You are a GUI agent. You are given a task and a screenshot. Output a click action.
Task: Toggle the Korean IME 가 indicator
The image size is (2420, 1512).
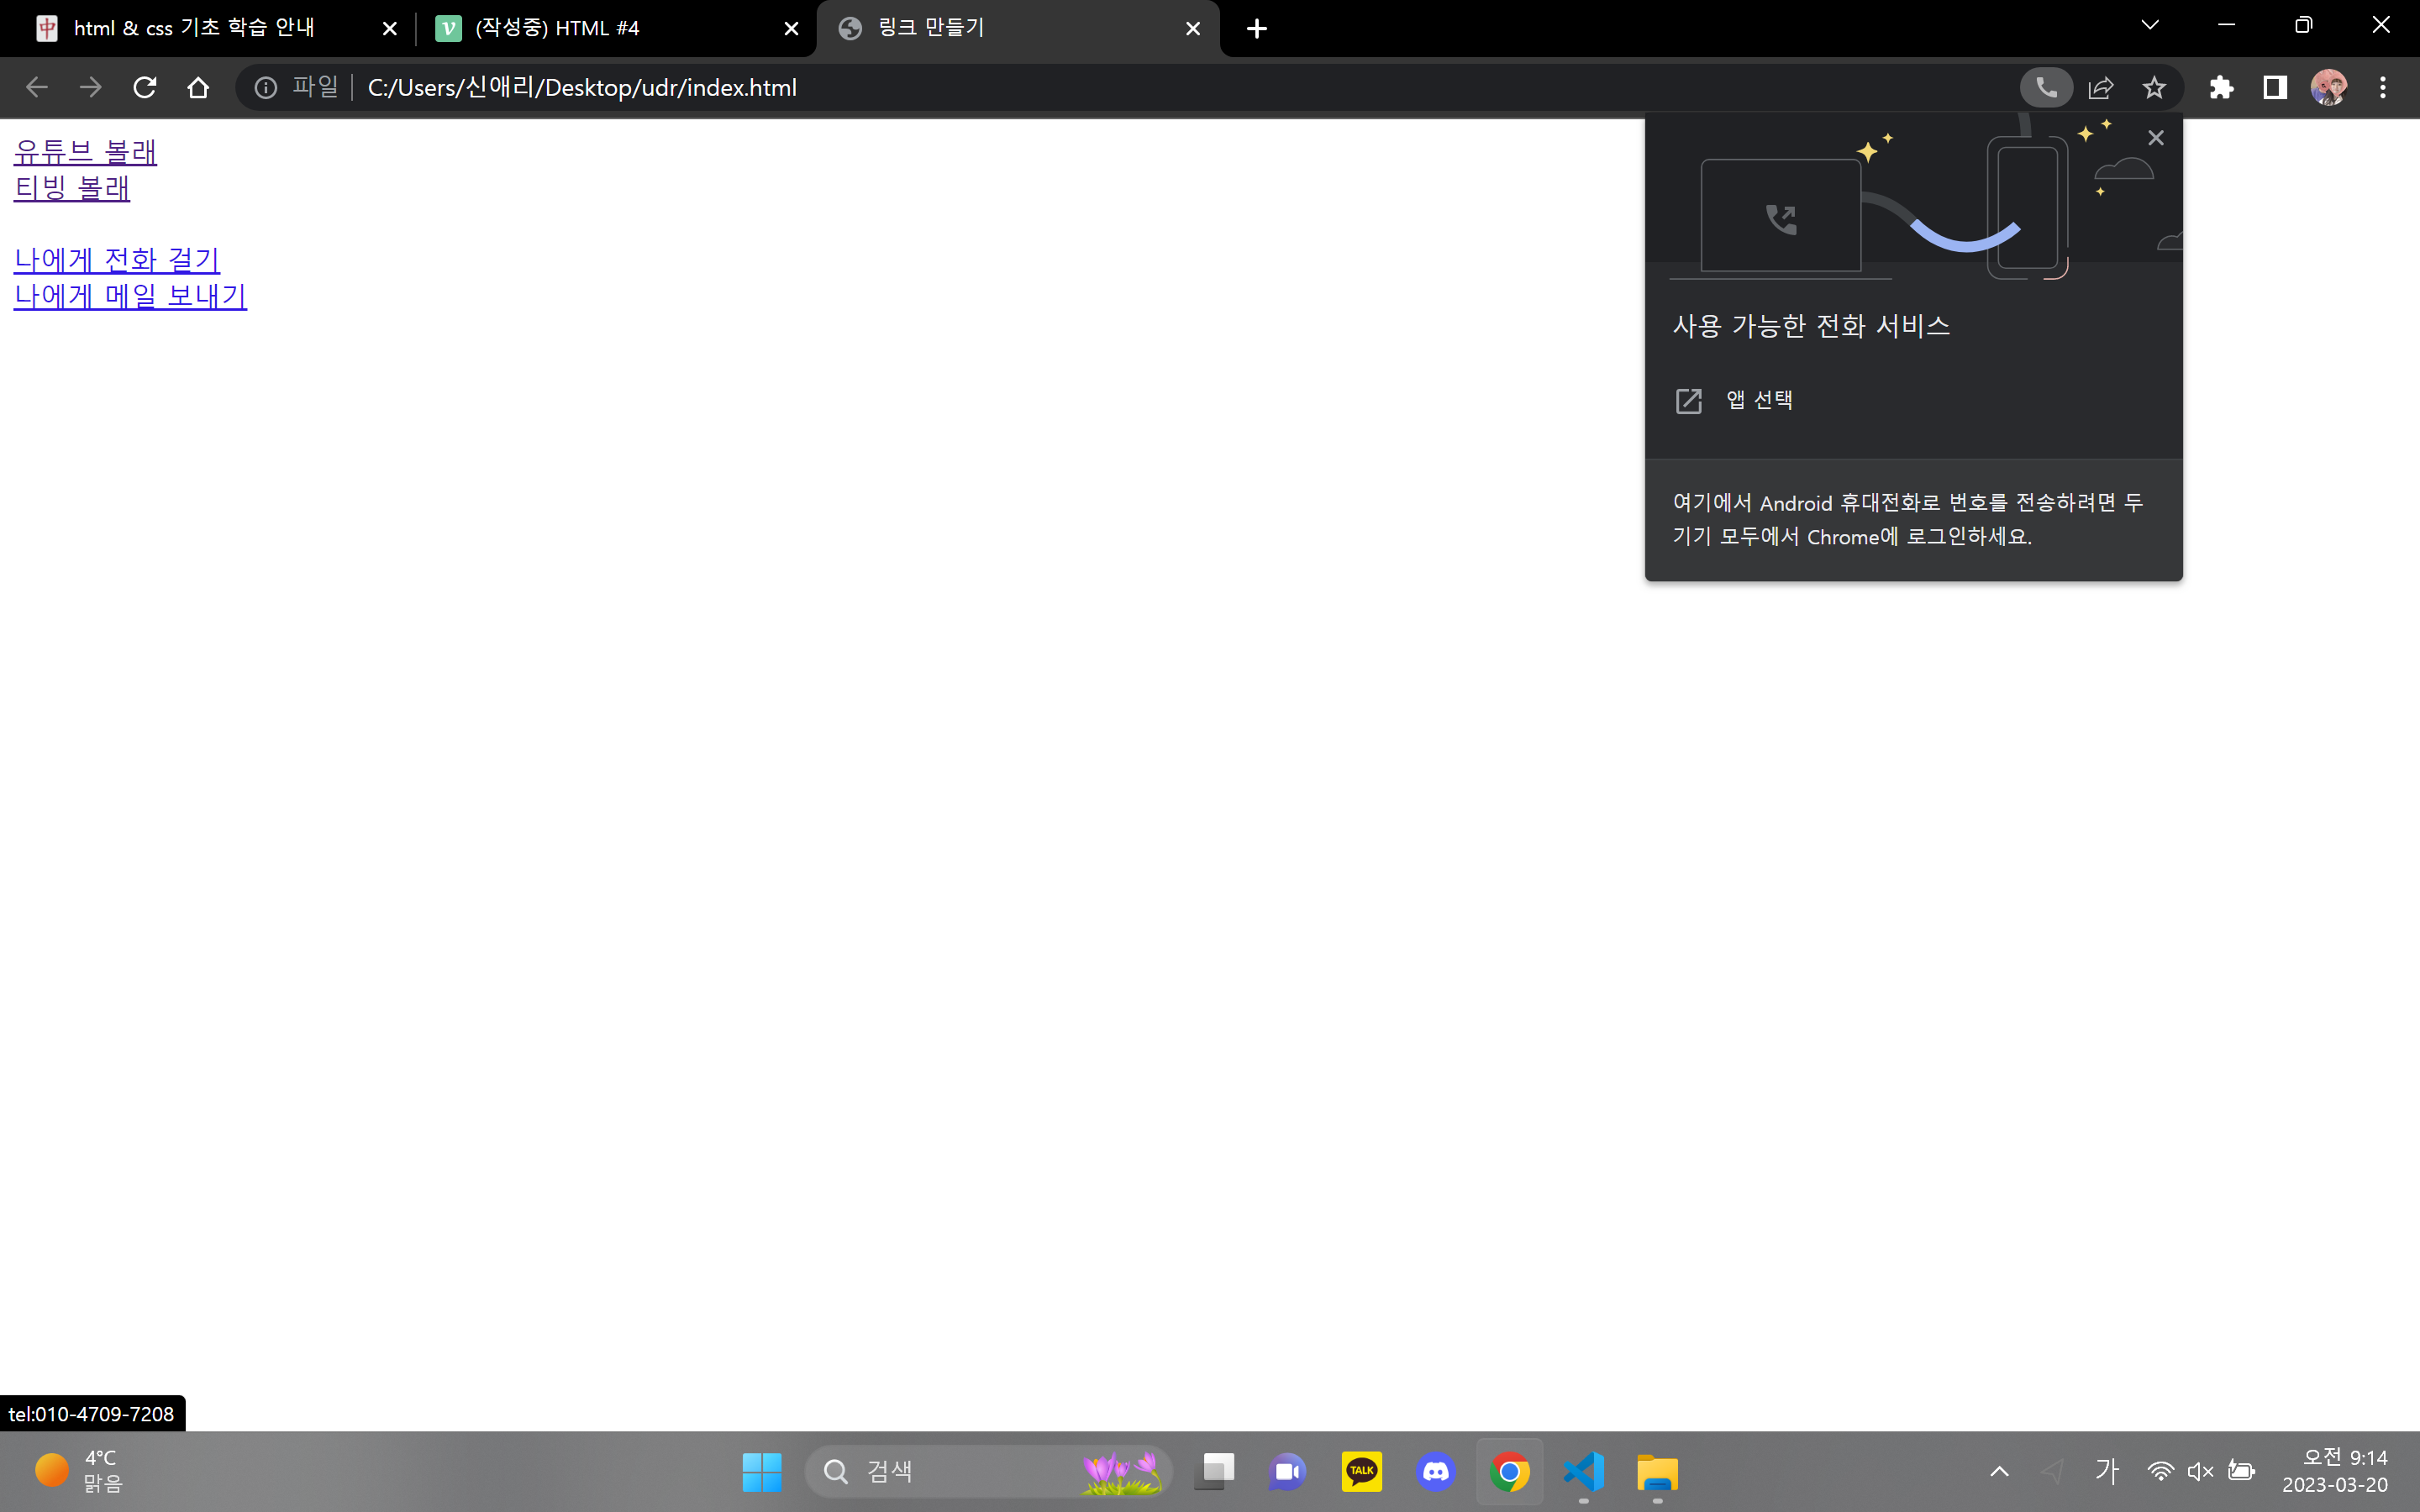tap(2107, 1471)
